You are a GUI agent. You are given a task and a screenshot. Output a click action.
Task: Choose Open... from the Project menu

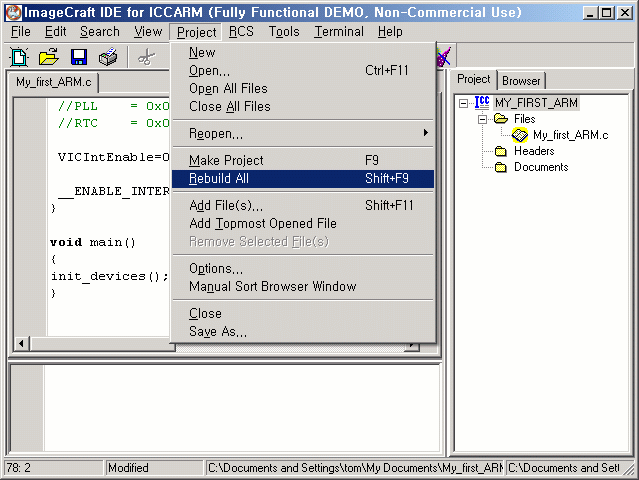303,70
